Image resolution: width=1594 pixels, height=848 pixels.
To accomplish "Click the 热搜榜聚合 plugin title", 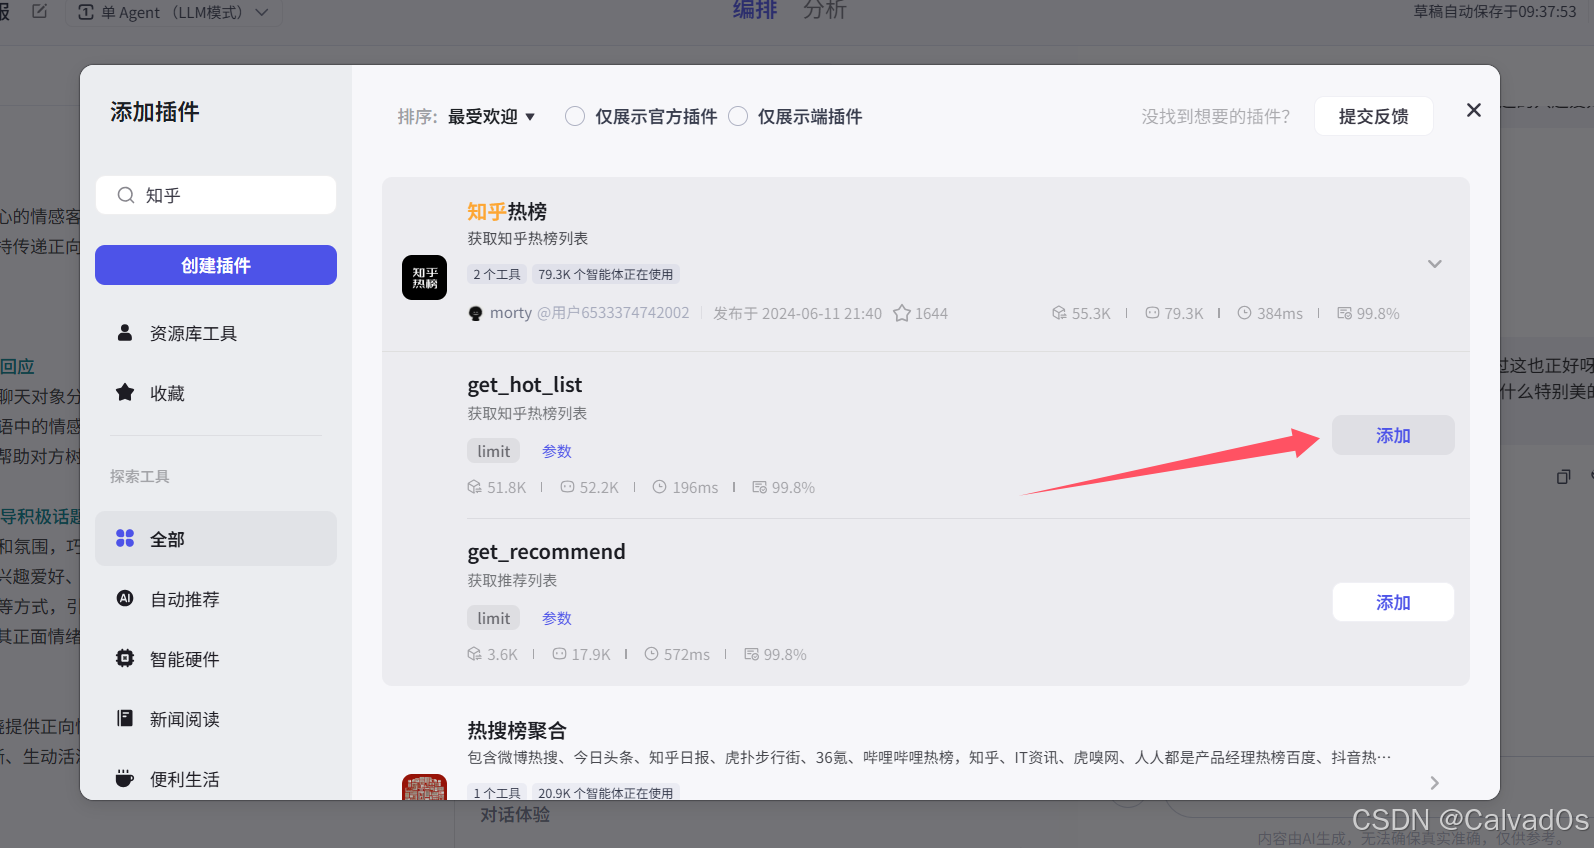I will [x=517, y=730].
